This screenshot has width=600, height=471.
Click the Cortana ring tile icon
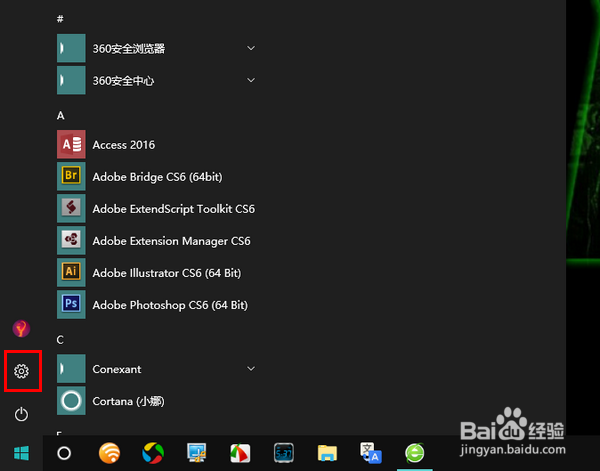pyautogui.click(x=71, y=401)
